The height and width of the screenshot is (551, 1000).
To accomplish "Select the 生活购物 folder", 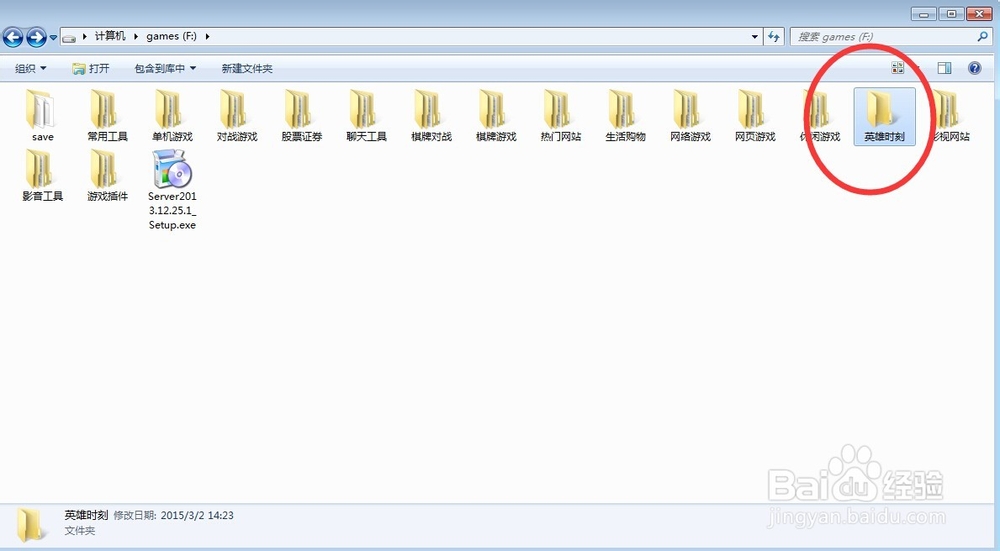I will (626, 116).
